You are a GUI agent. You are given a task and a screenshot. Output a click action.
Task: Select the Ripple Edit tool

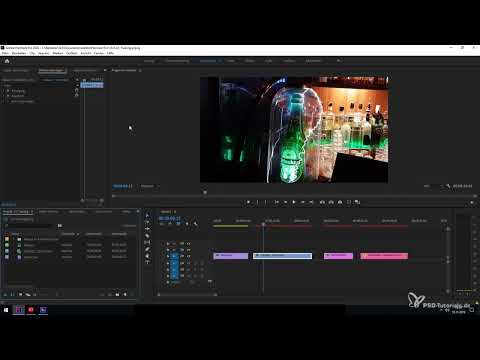(147, 229)
